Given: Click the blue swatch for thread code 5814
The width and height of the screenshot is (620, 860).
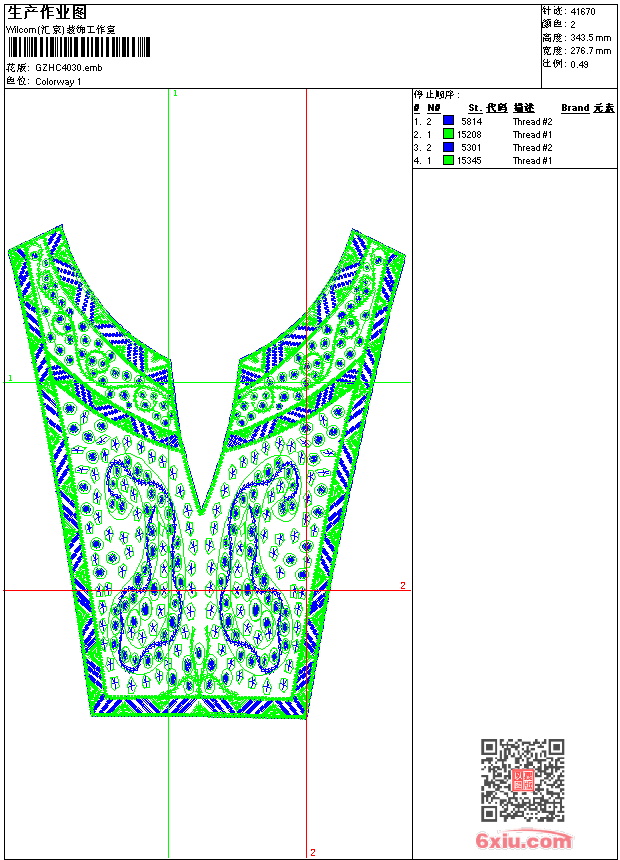Looking at the screenshot, I should pos(448,121).
